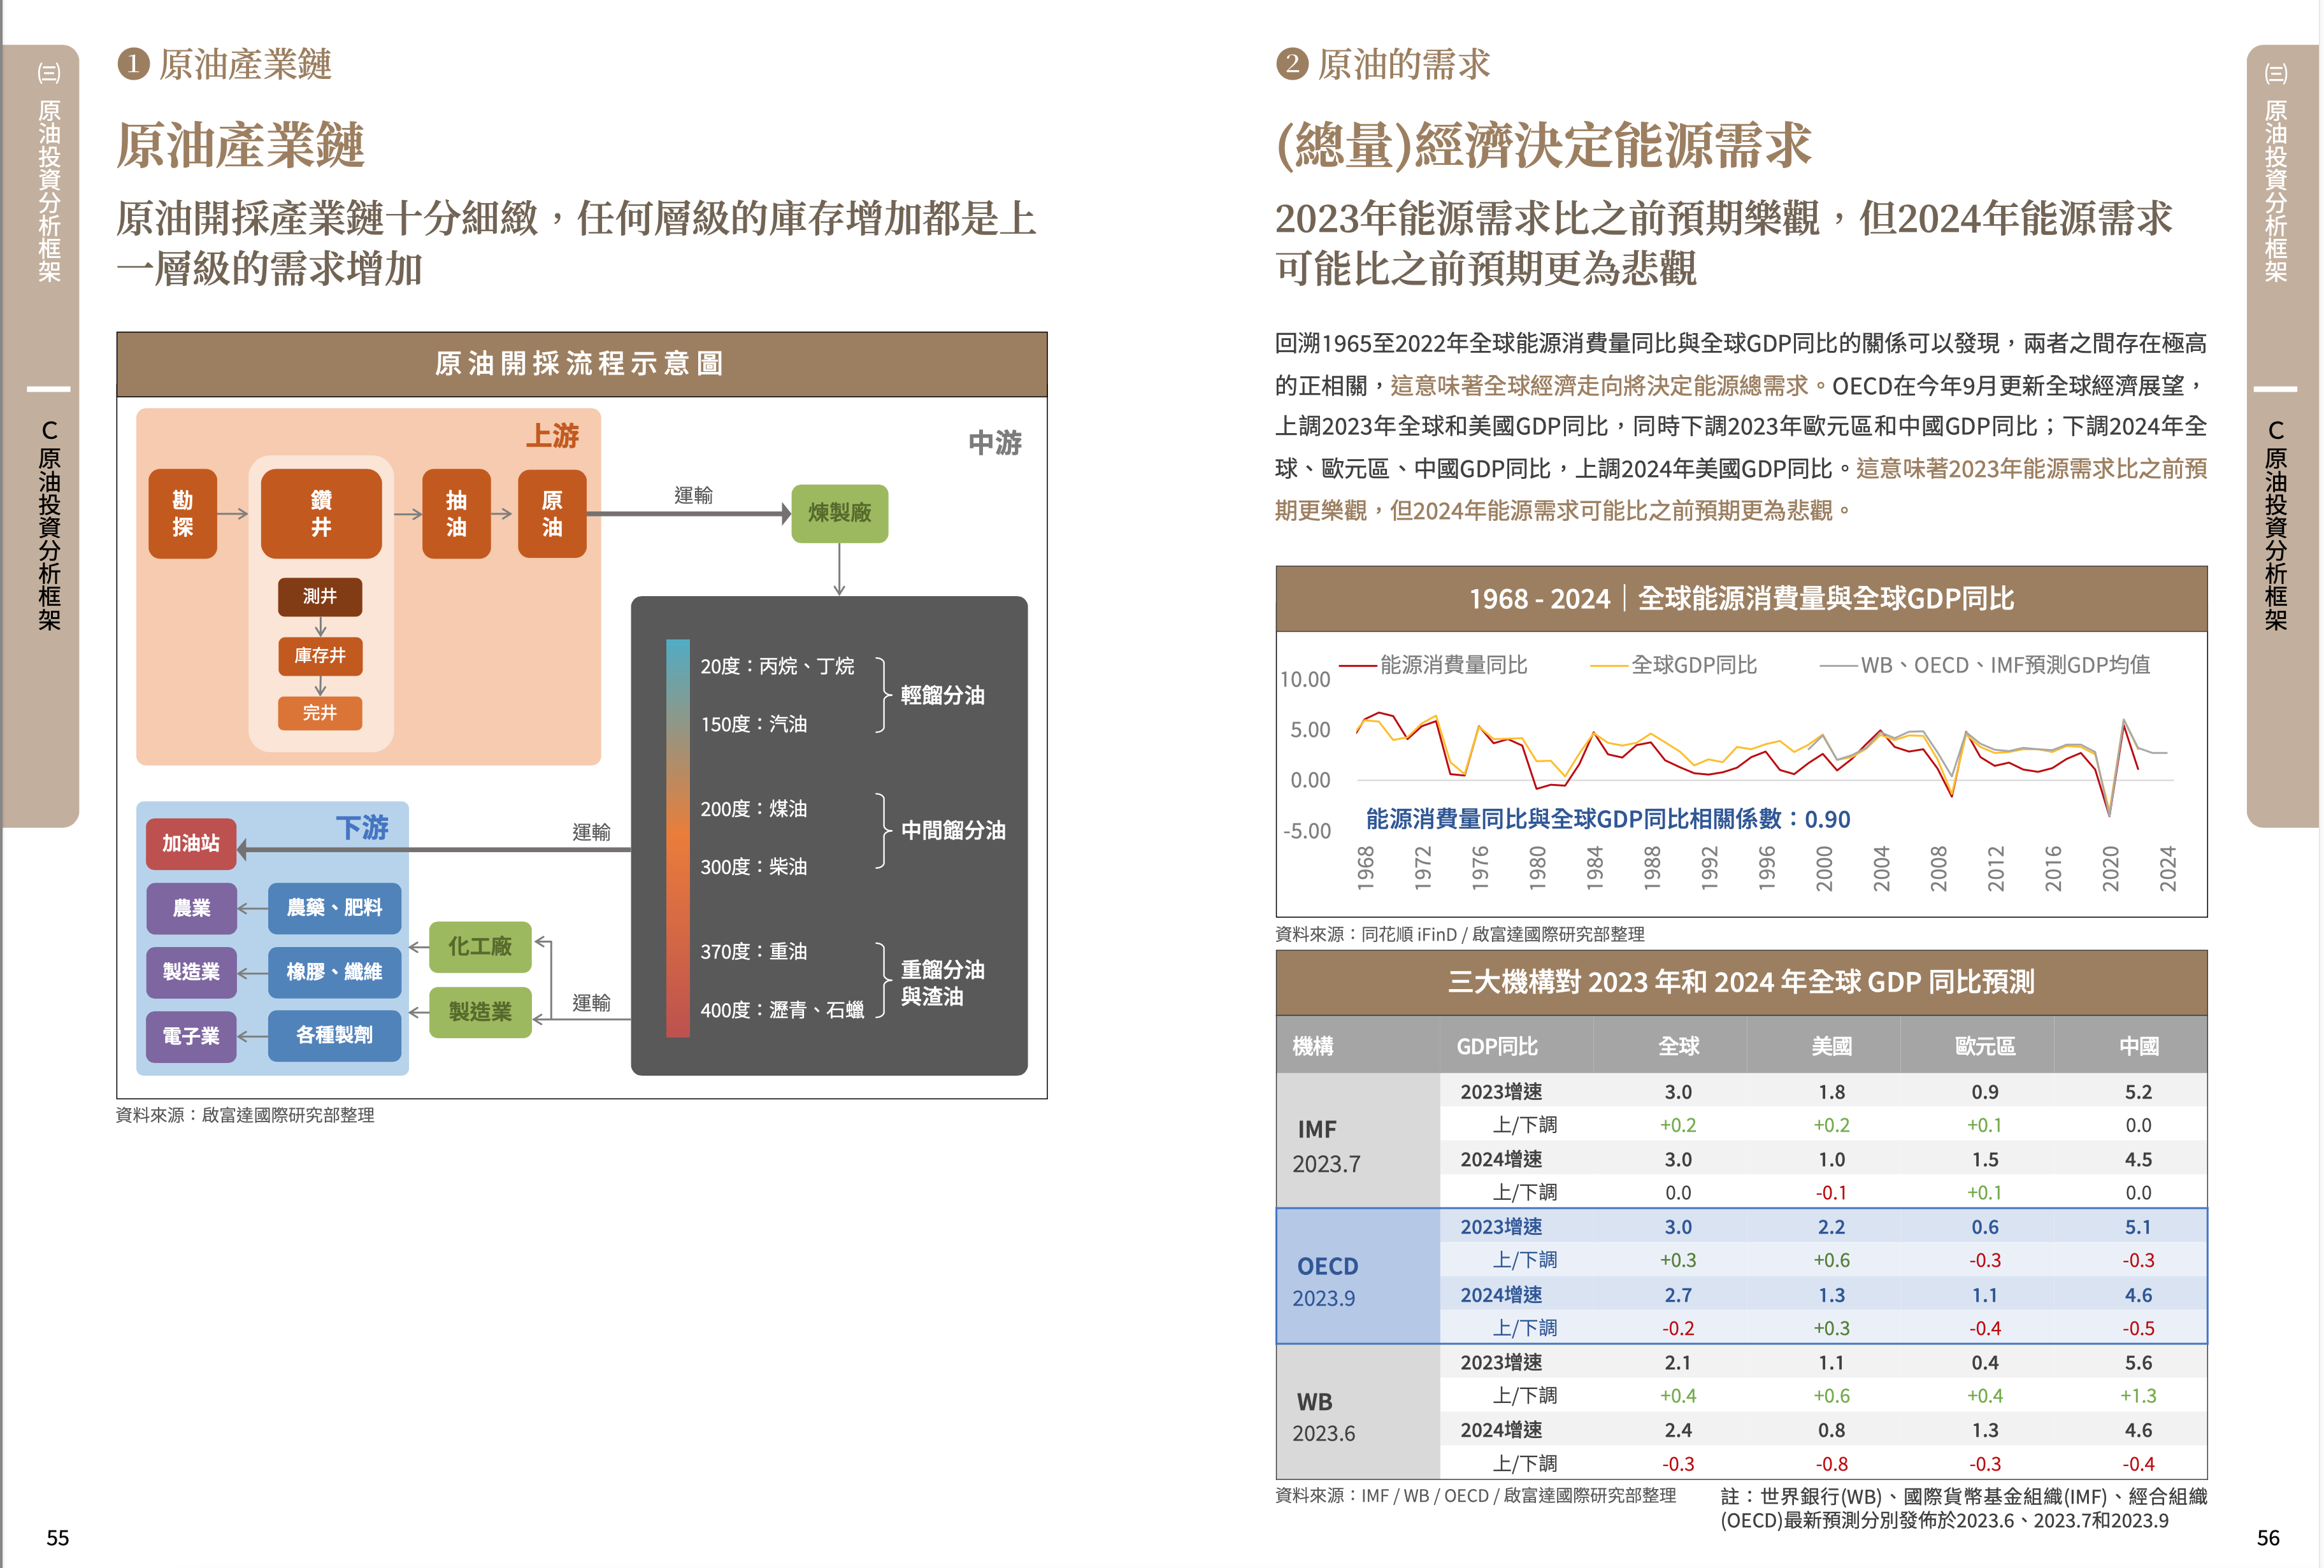Click the purple 製造業 box beside 橡膠、纖維
Image resolution: width=2324 pixels, height=1568 pixels.
coord(191,972)
